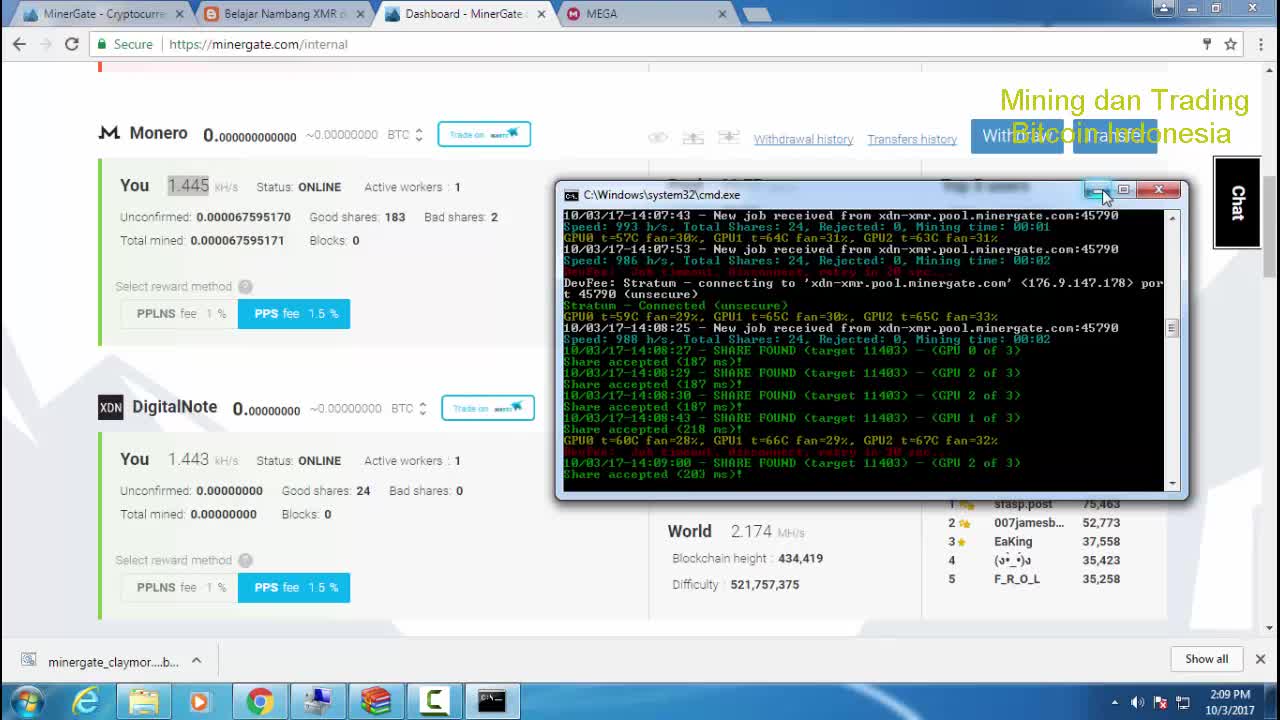The height and width of the screenshot is (720, 1280).
Task: Open File Explorer from the taskbar
Action: click(143, 701)
